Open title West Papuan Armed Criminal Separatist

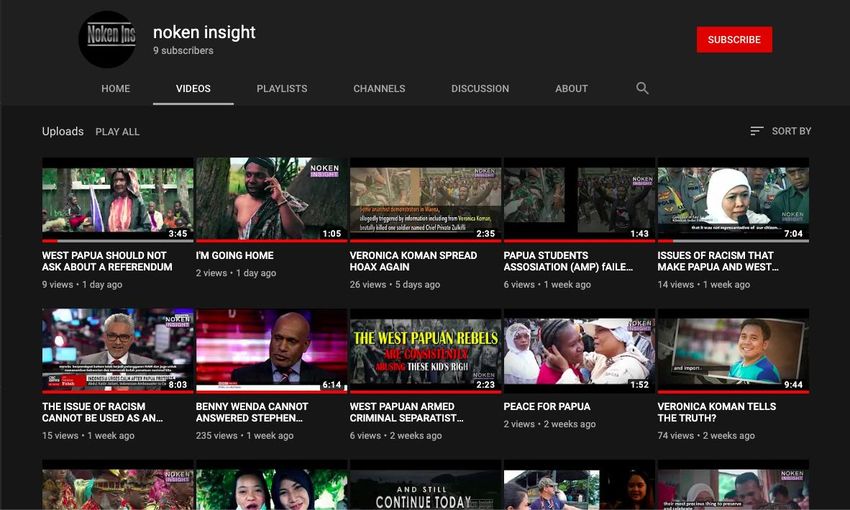coord(407,412)
